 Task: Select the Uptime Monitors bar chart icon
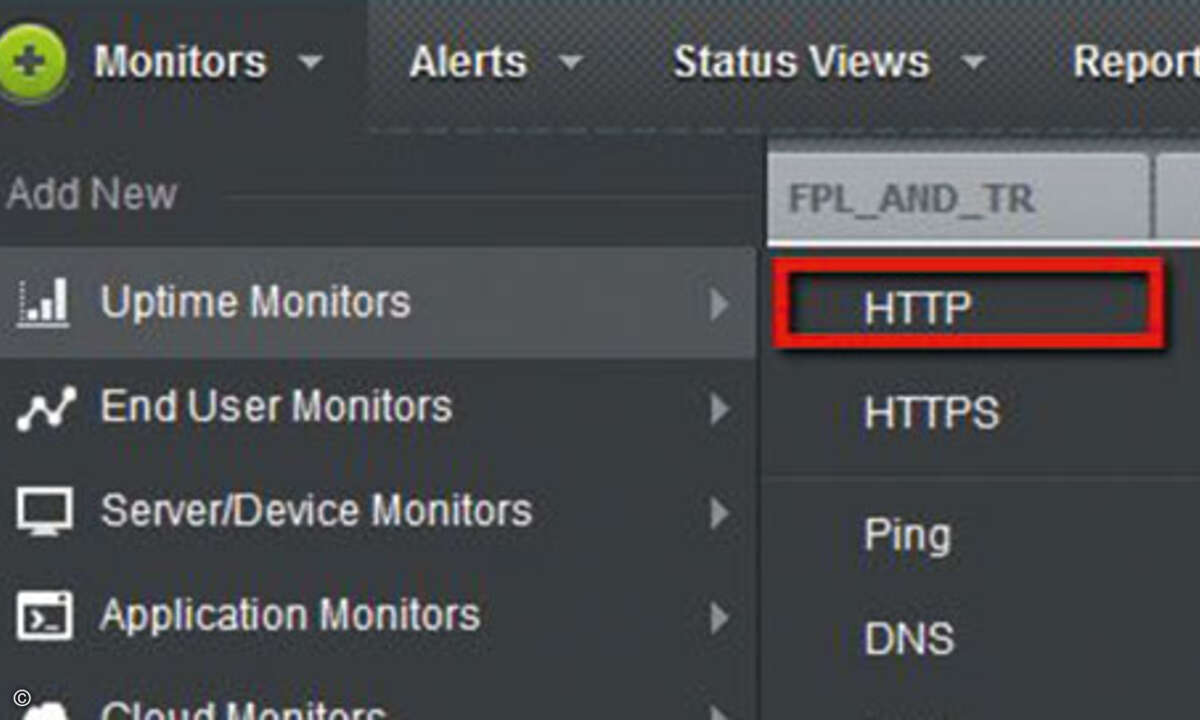point(43,302)
